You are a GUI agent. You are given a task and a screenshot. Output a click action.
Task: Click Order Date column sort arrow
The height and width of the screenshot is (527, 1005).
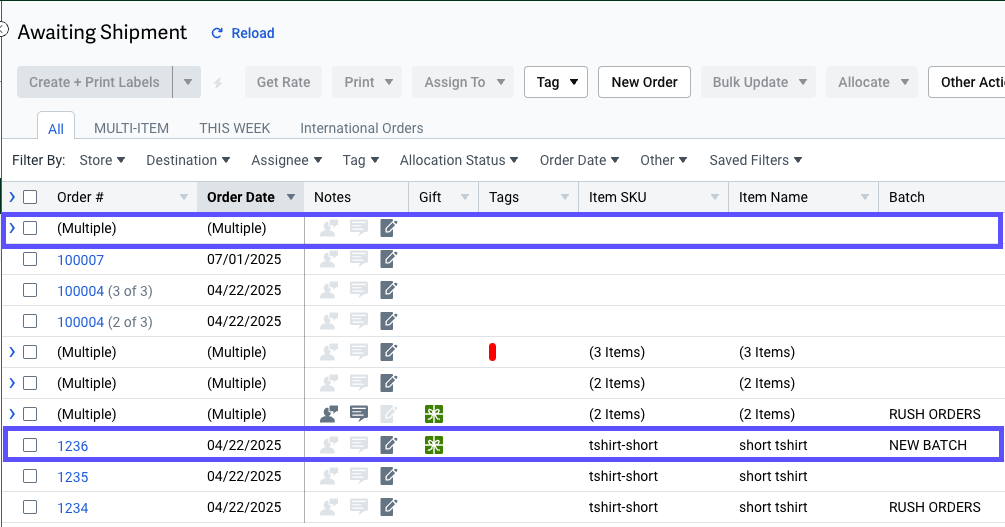tap(291, 197)
